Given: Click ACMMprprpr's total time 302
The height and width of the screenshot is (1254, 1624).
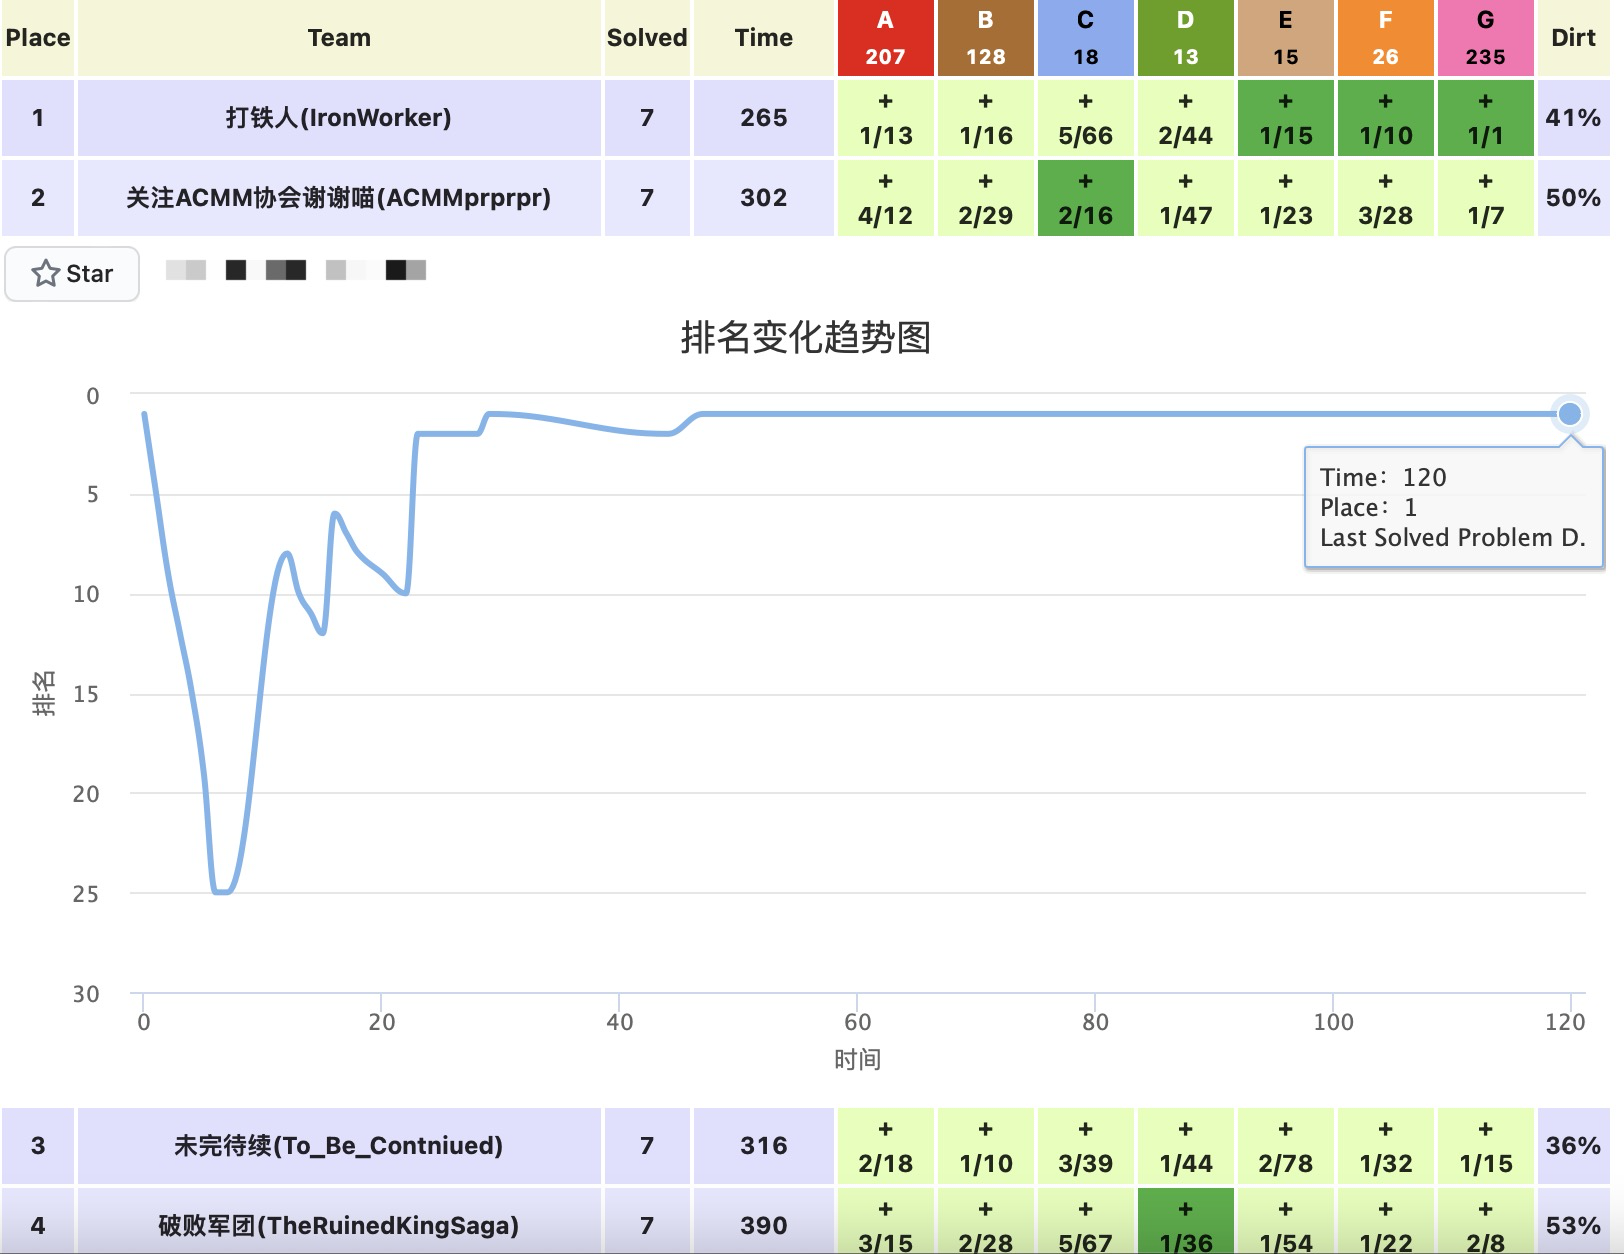Looking at the screenshot, I should (x=764, y=198).
